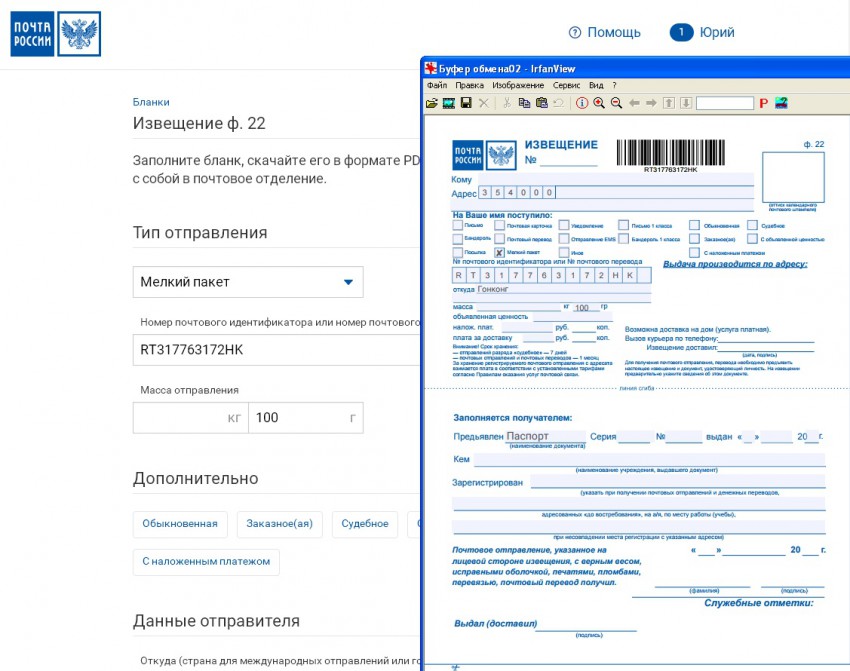Click the Помощь help link
Viewport: 850px width, 671px height.
point(604,32)
